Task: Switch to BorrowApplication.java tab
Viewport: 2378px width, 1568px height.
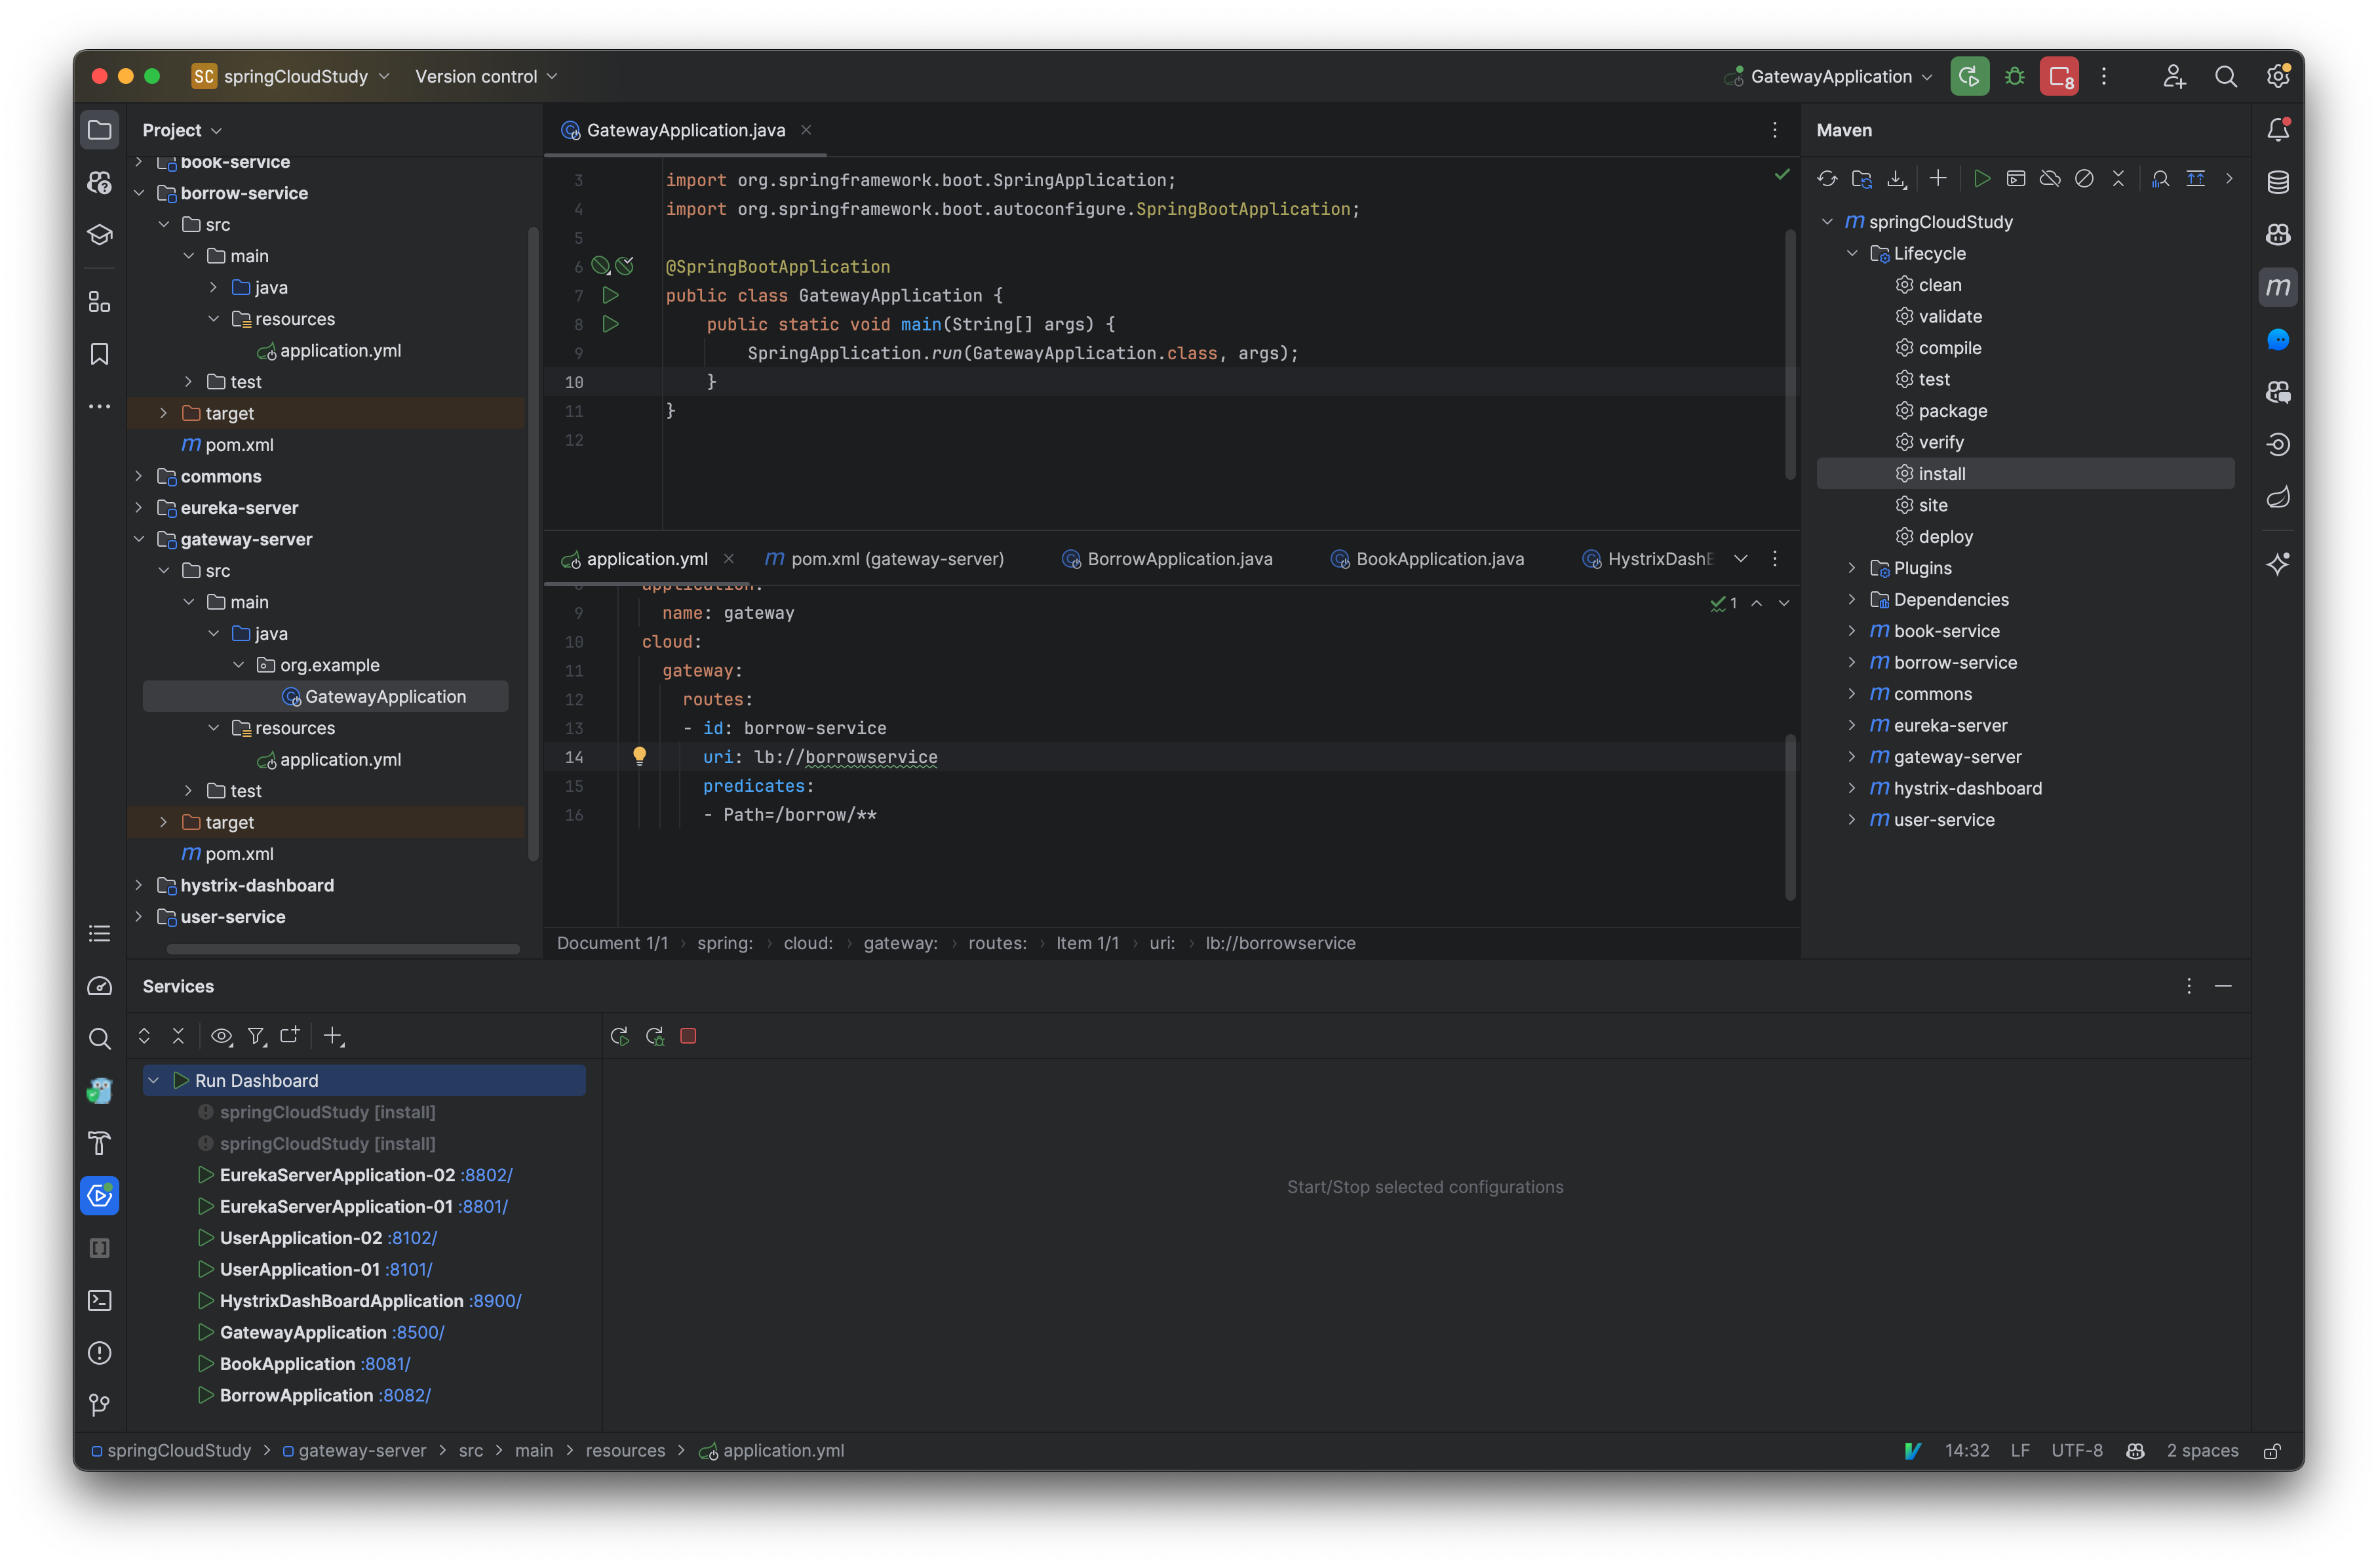Action: point(1167,559)
